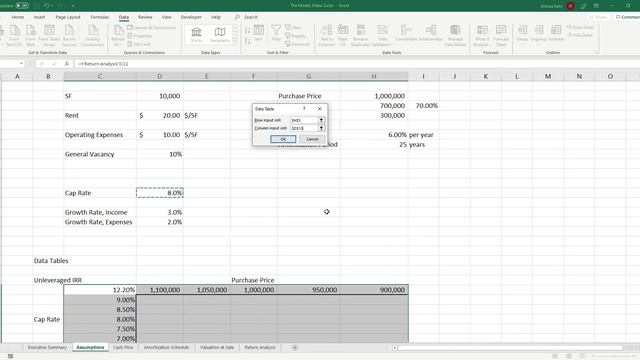Image resolution: width=640 pixels, height=360 pixels.
Task: Click the Data Table dialog help icon
Action: (x=304, y=109)
